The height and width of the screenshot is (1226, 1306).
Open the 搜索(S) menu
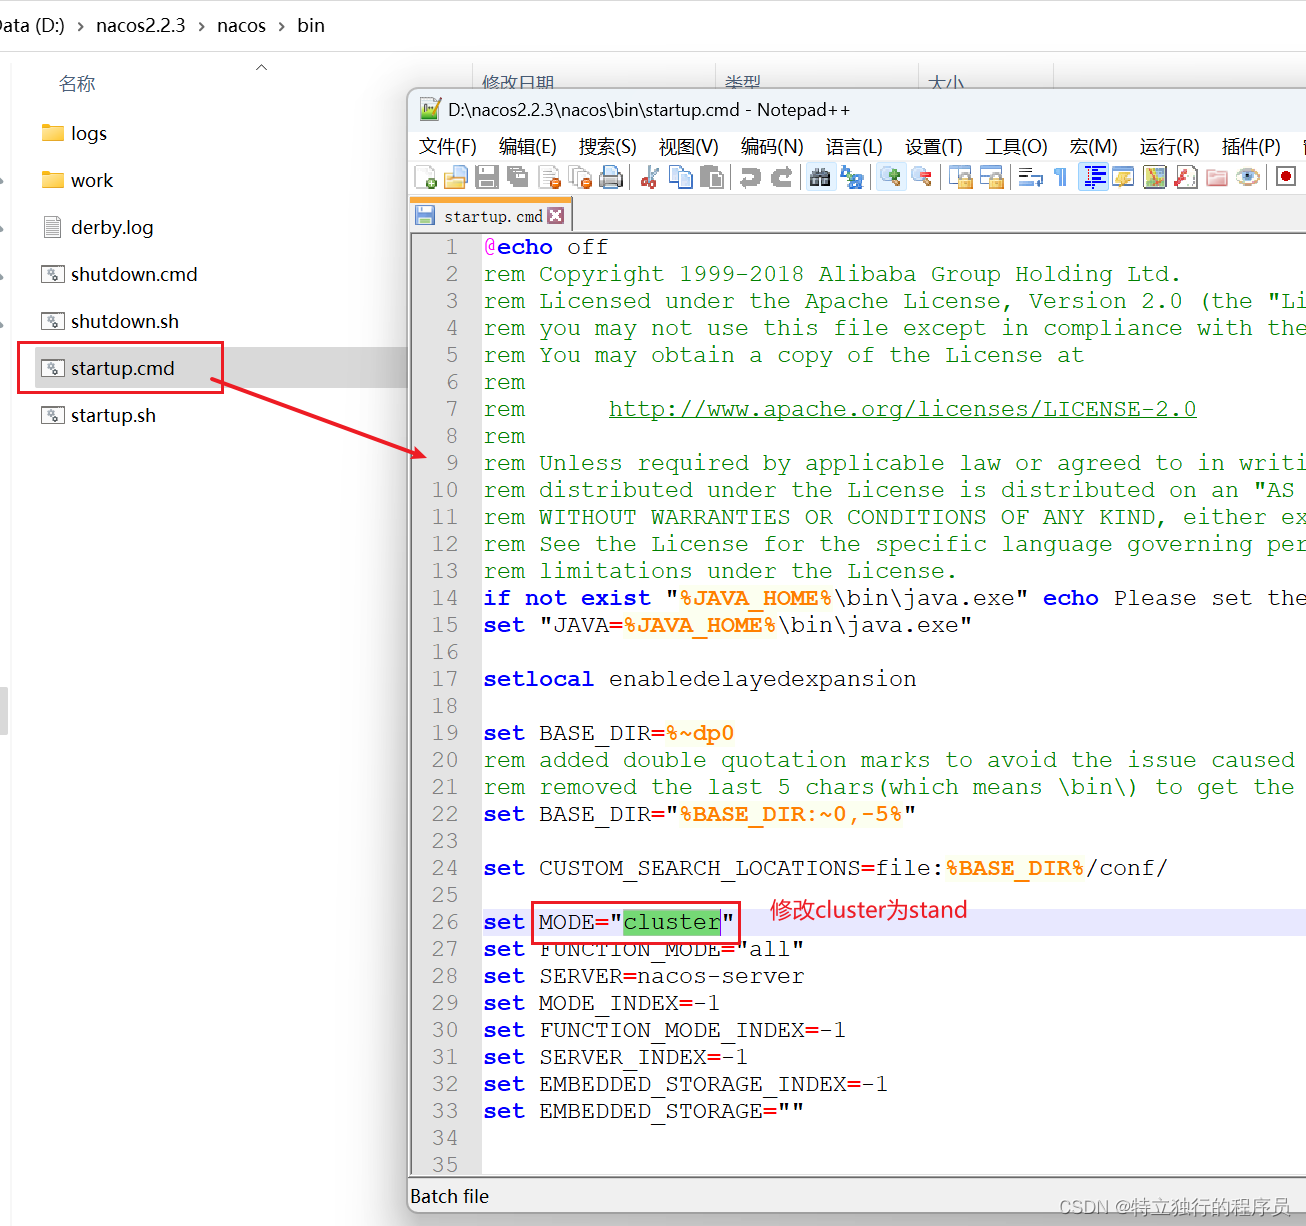[x=608, y=147]
